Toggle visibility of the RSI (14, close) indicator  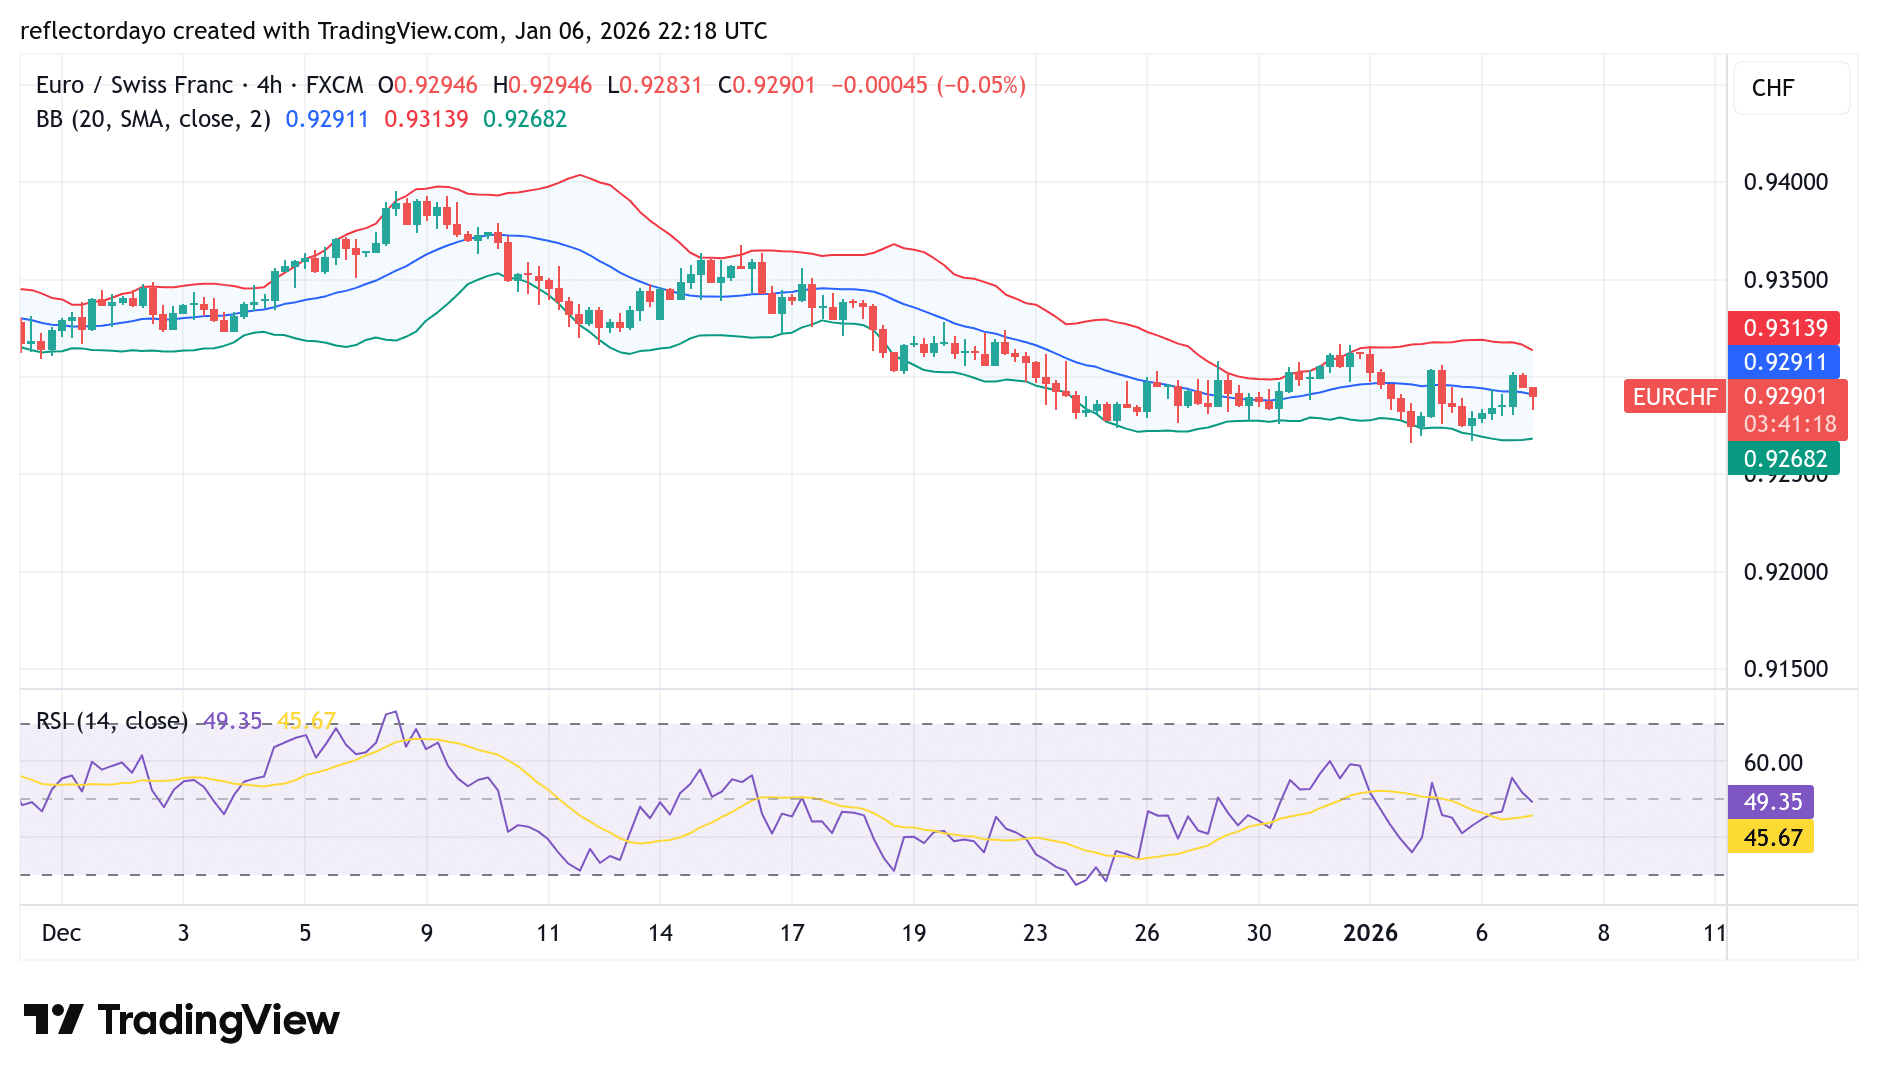coord(112,720)
